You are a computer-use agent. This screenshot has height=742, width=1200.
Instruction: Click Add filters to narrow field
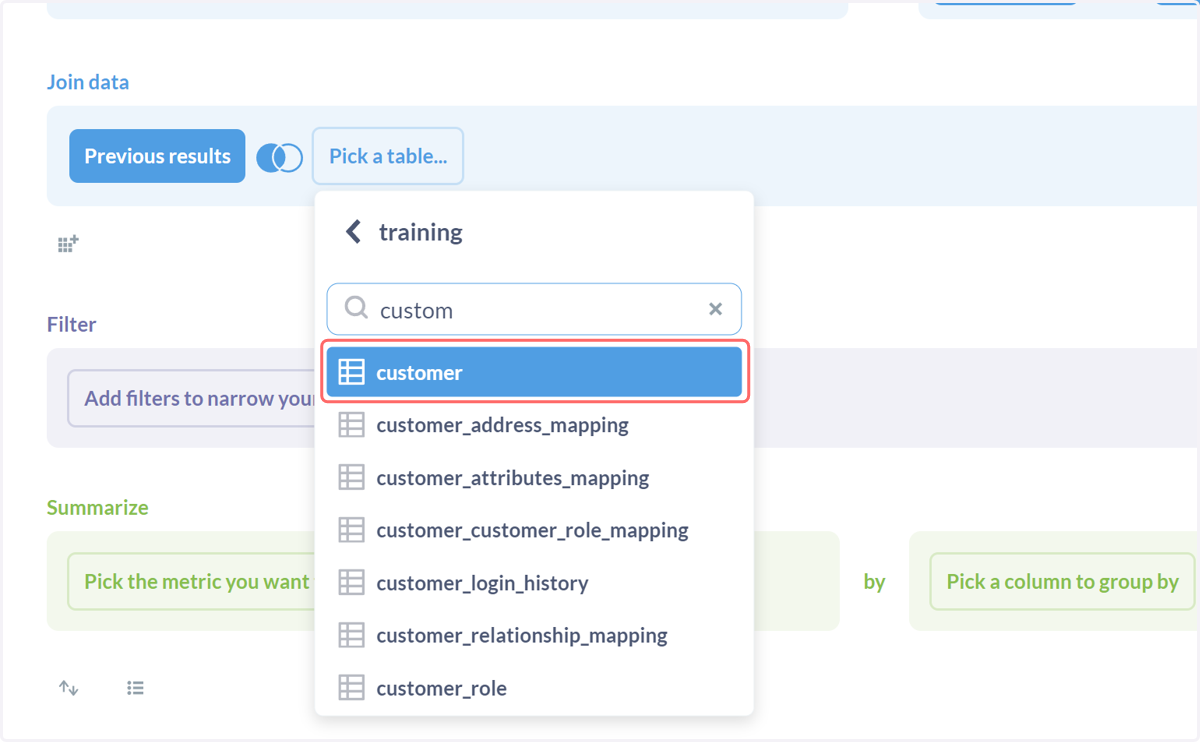point(192,398)
